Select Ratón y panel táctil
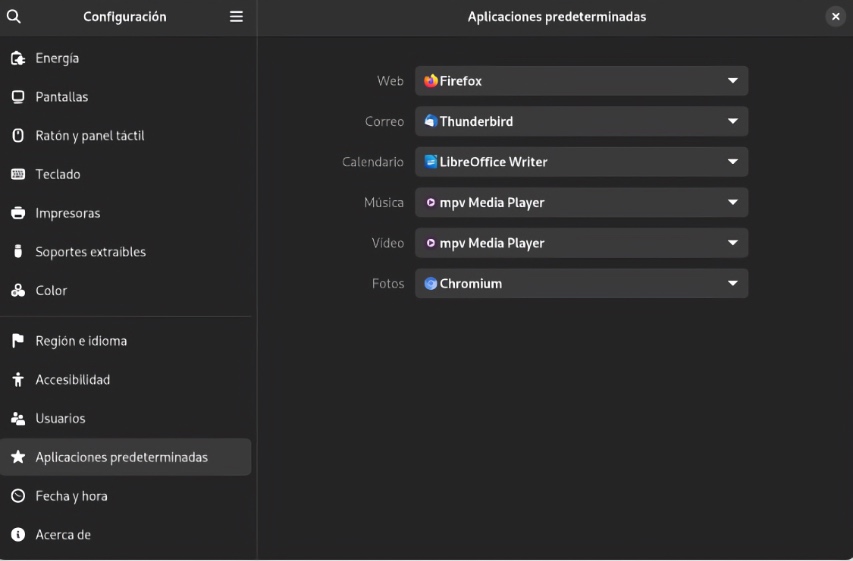This screenshot has width=853, height=561. pos(126,135)
